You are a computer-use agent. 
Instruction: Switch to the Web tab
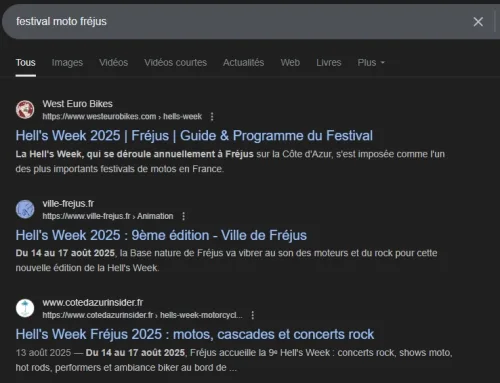coord(290,63)
